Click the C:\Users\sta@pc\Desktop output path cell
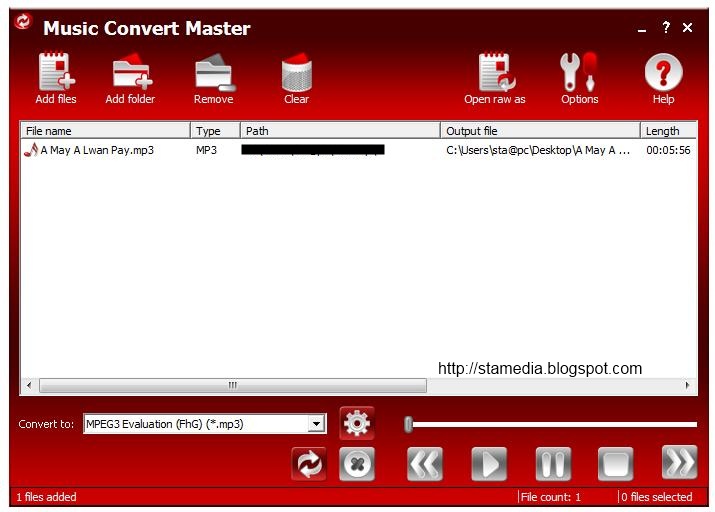 [x=538, y=150]
